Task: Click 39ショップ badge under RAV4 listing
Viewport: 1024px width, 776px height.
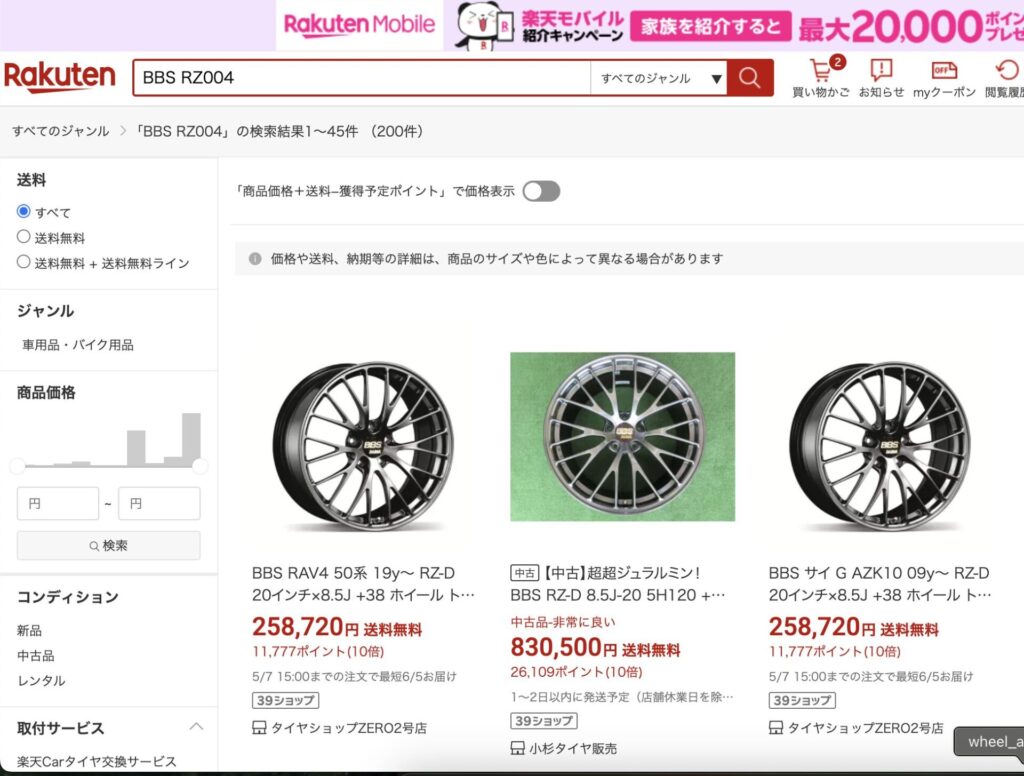Action: [x=285, y=700]
